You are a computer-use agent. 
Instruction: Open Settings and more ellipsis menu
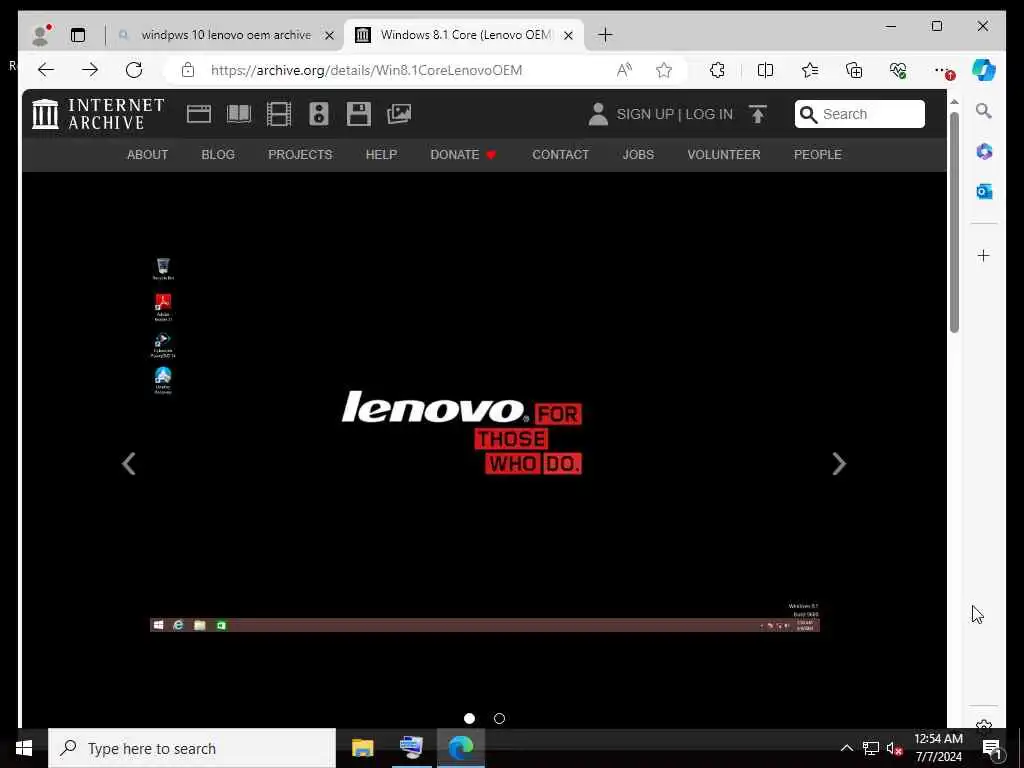[x=943, y=71]
